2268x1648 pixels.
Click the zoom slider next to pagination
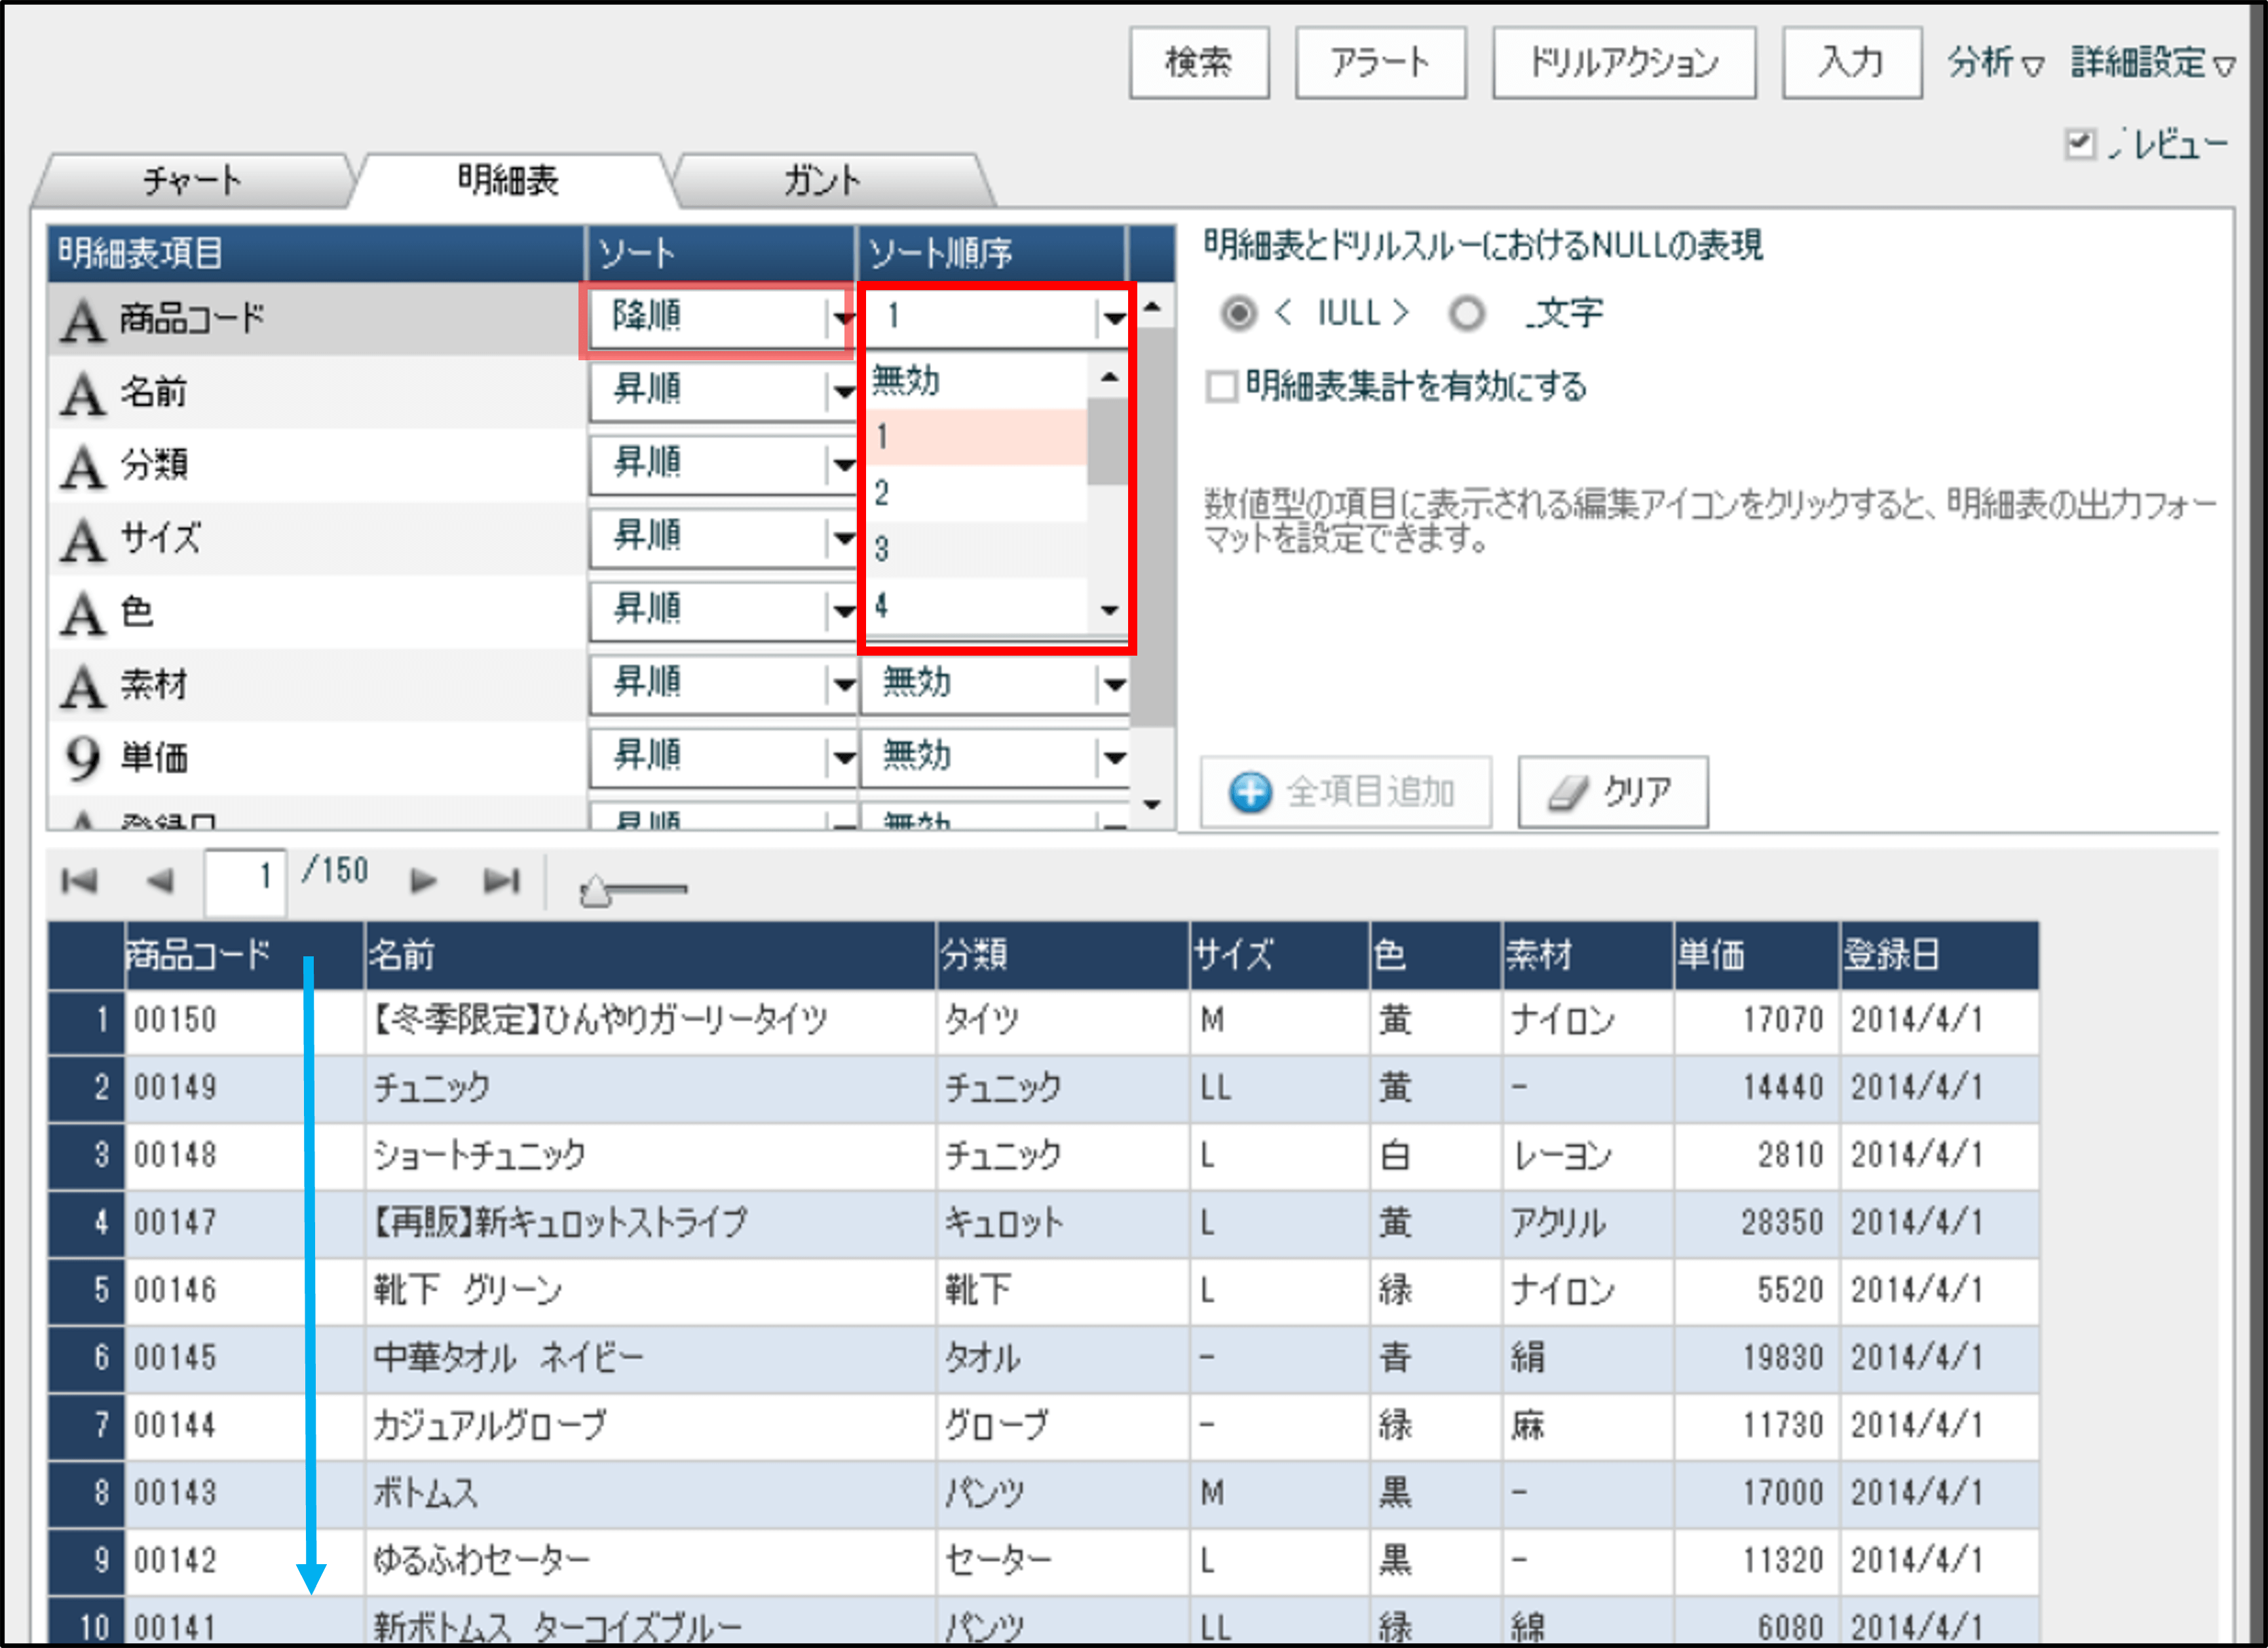pyautogui.click(x=597, y=890)
